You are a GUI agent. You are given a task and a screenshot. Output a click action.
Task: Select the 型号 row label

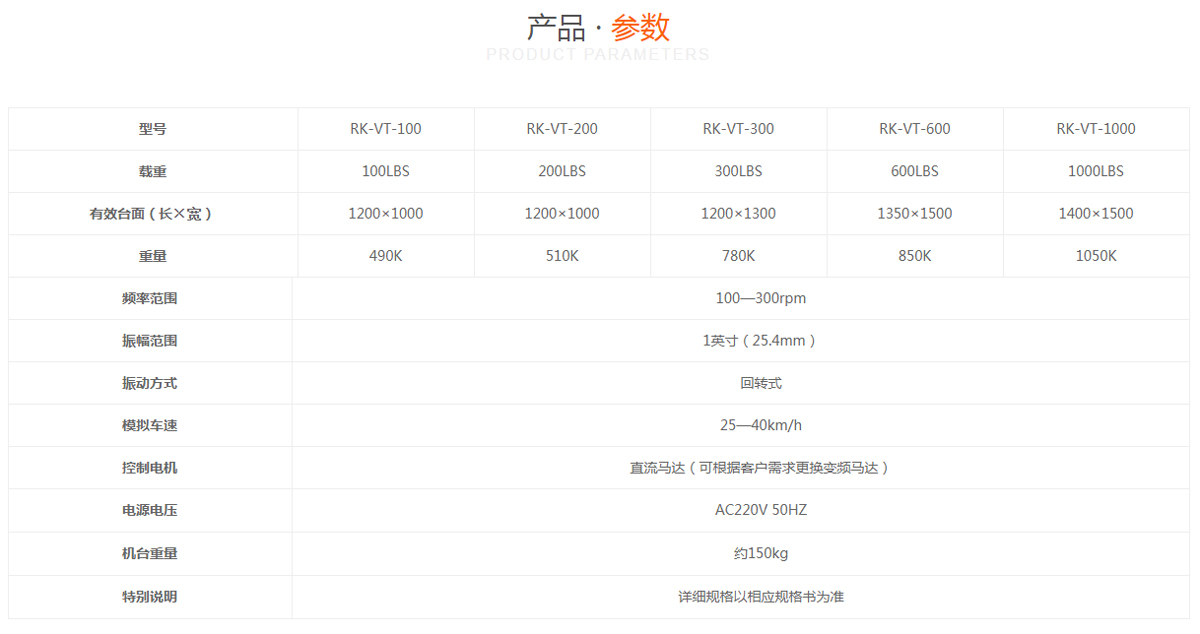[150, 128]
